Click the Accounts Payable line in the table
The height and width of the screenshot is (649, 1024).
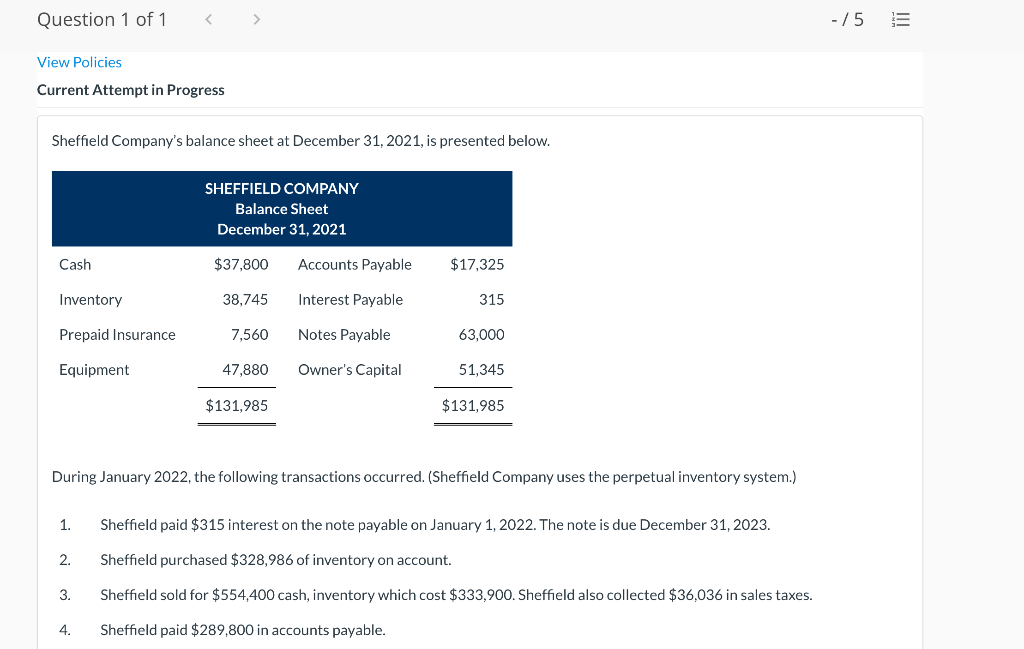coord(354,264)
